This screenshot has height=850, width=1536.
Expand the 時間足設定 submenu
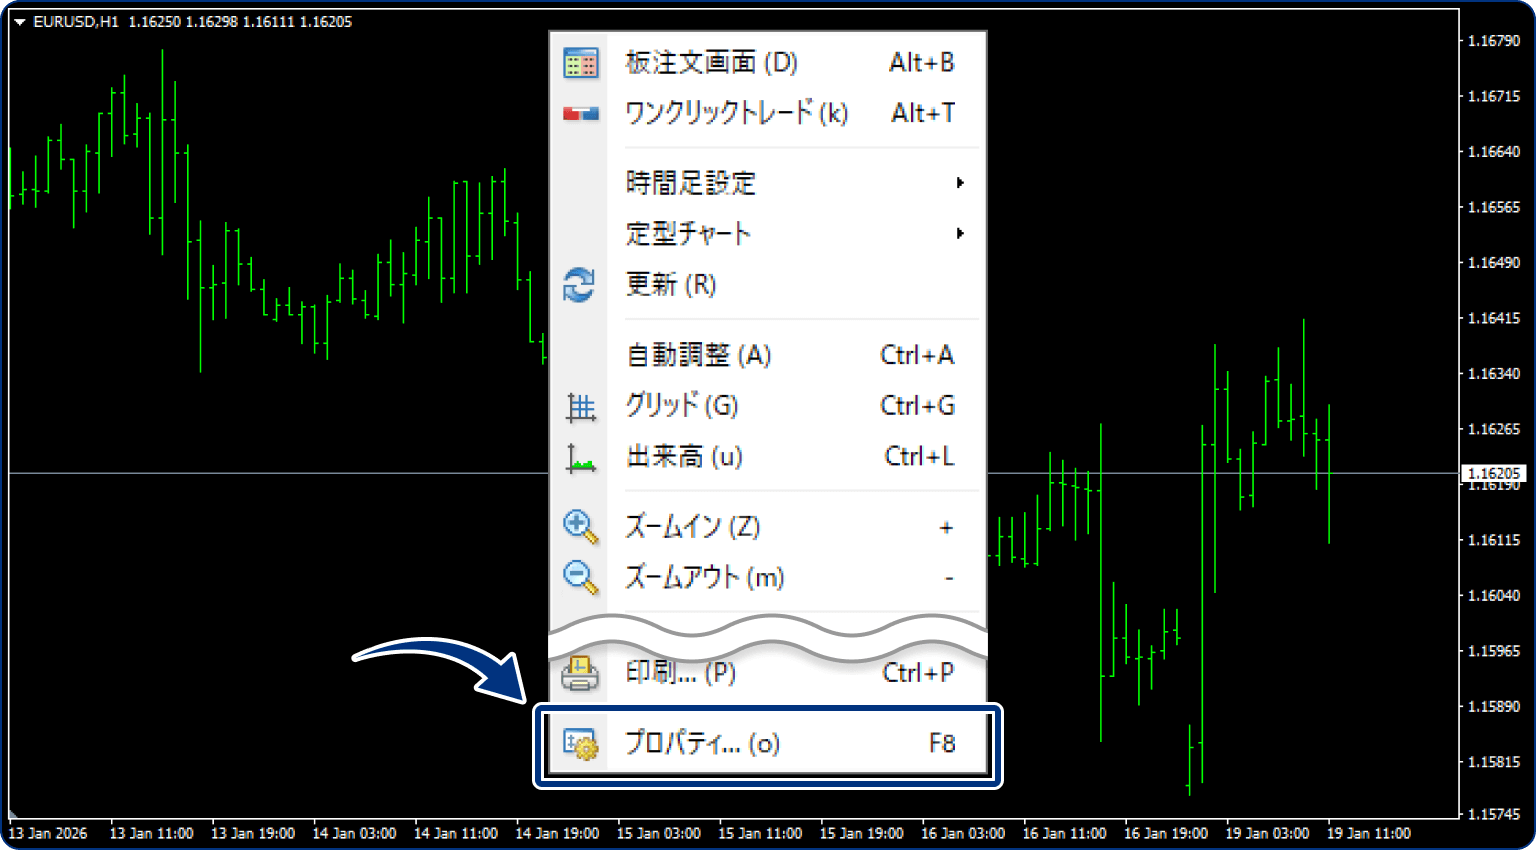tap(690, 183)
